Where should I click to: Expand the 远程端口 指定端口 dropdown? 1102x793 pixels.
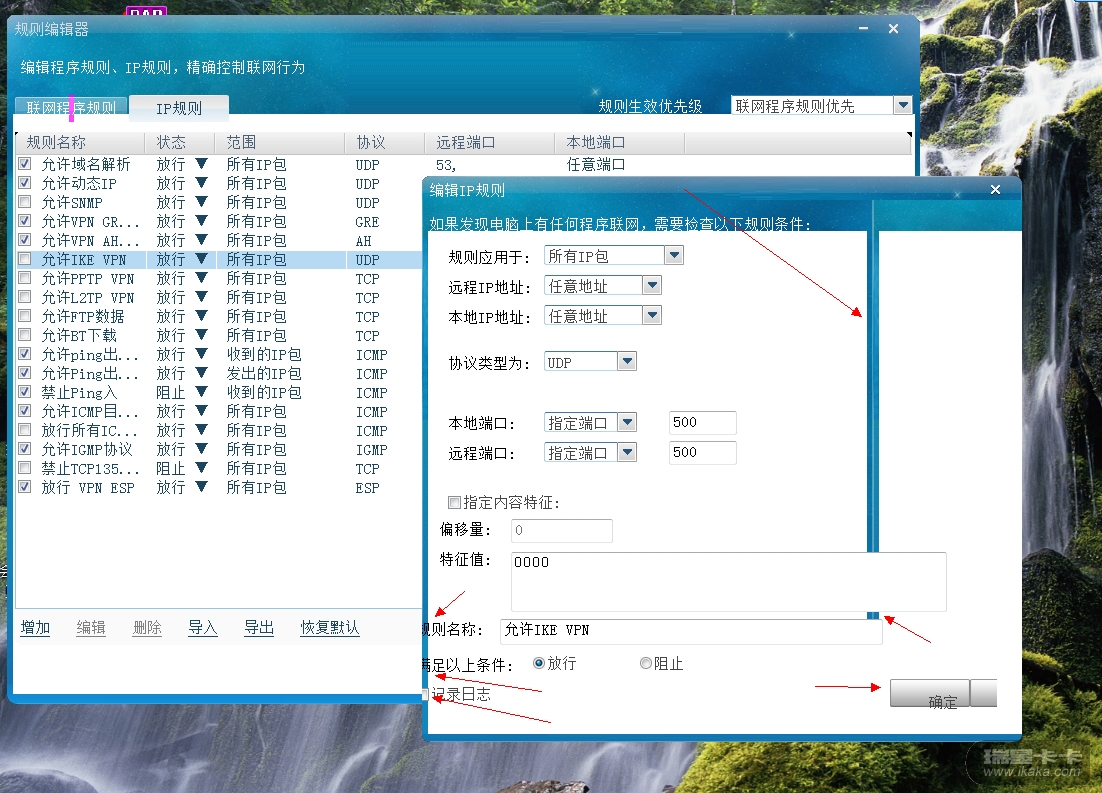pos(627,452)
